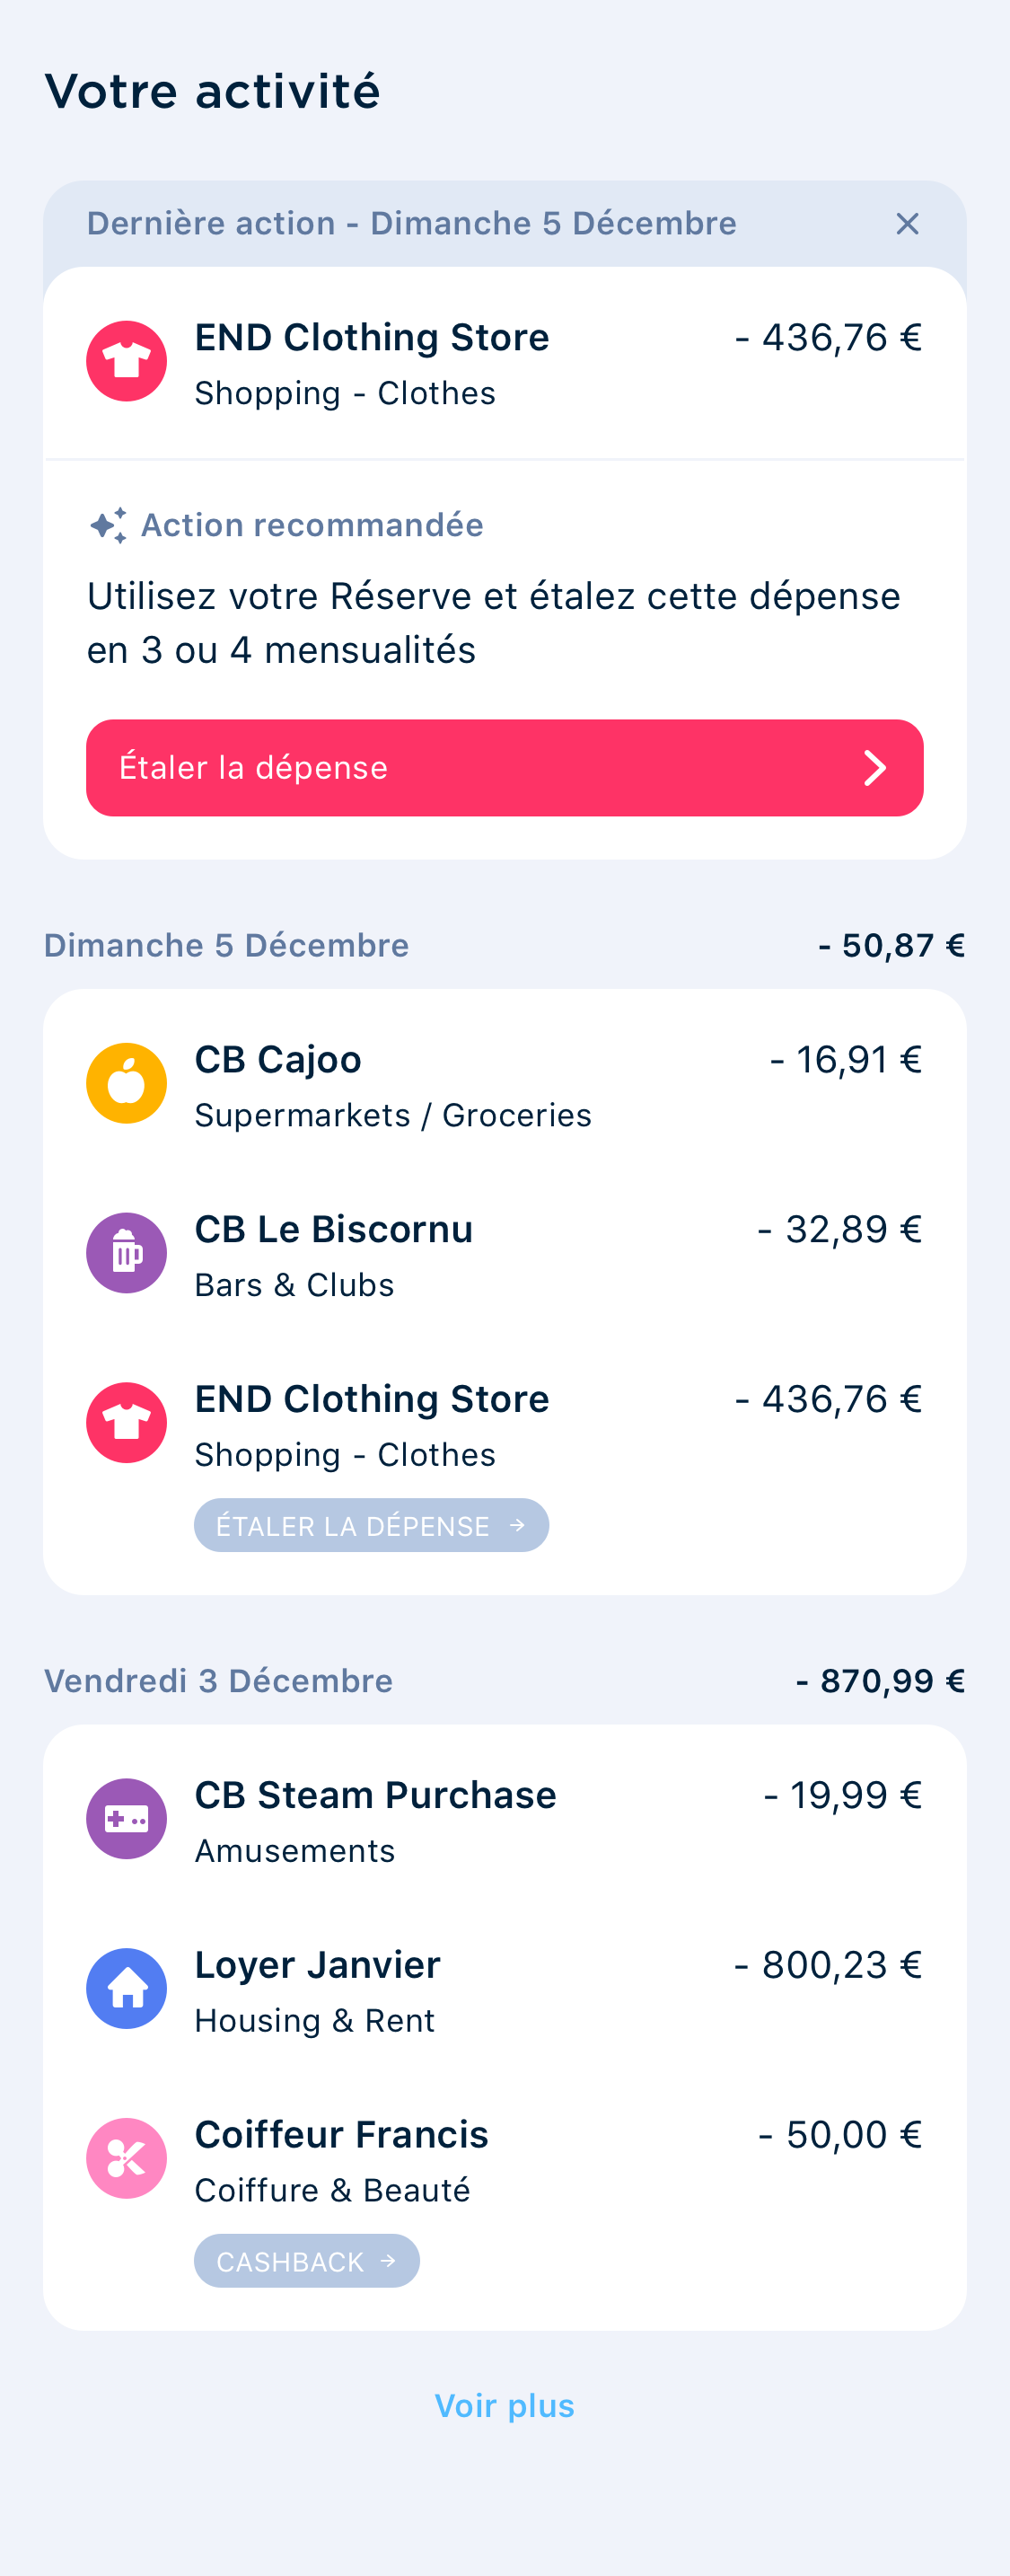Click the pink scissors icon for Coiffeur Francis
The image size is (1010, 2576).
pos(126,2159)
